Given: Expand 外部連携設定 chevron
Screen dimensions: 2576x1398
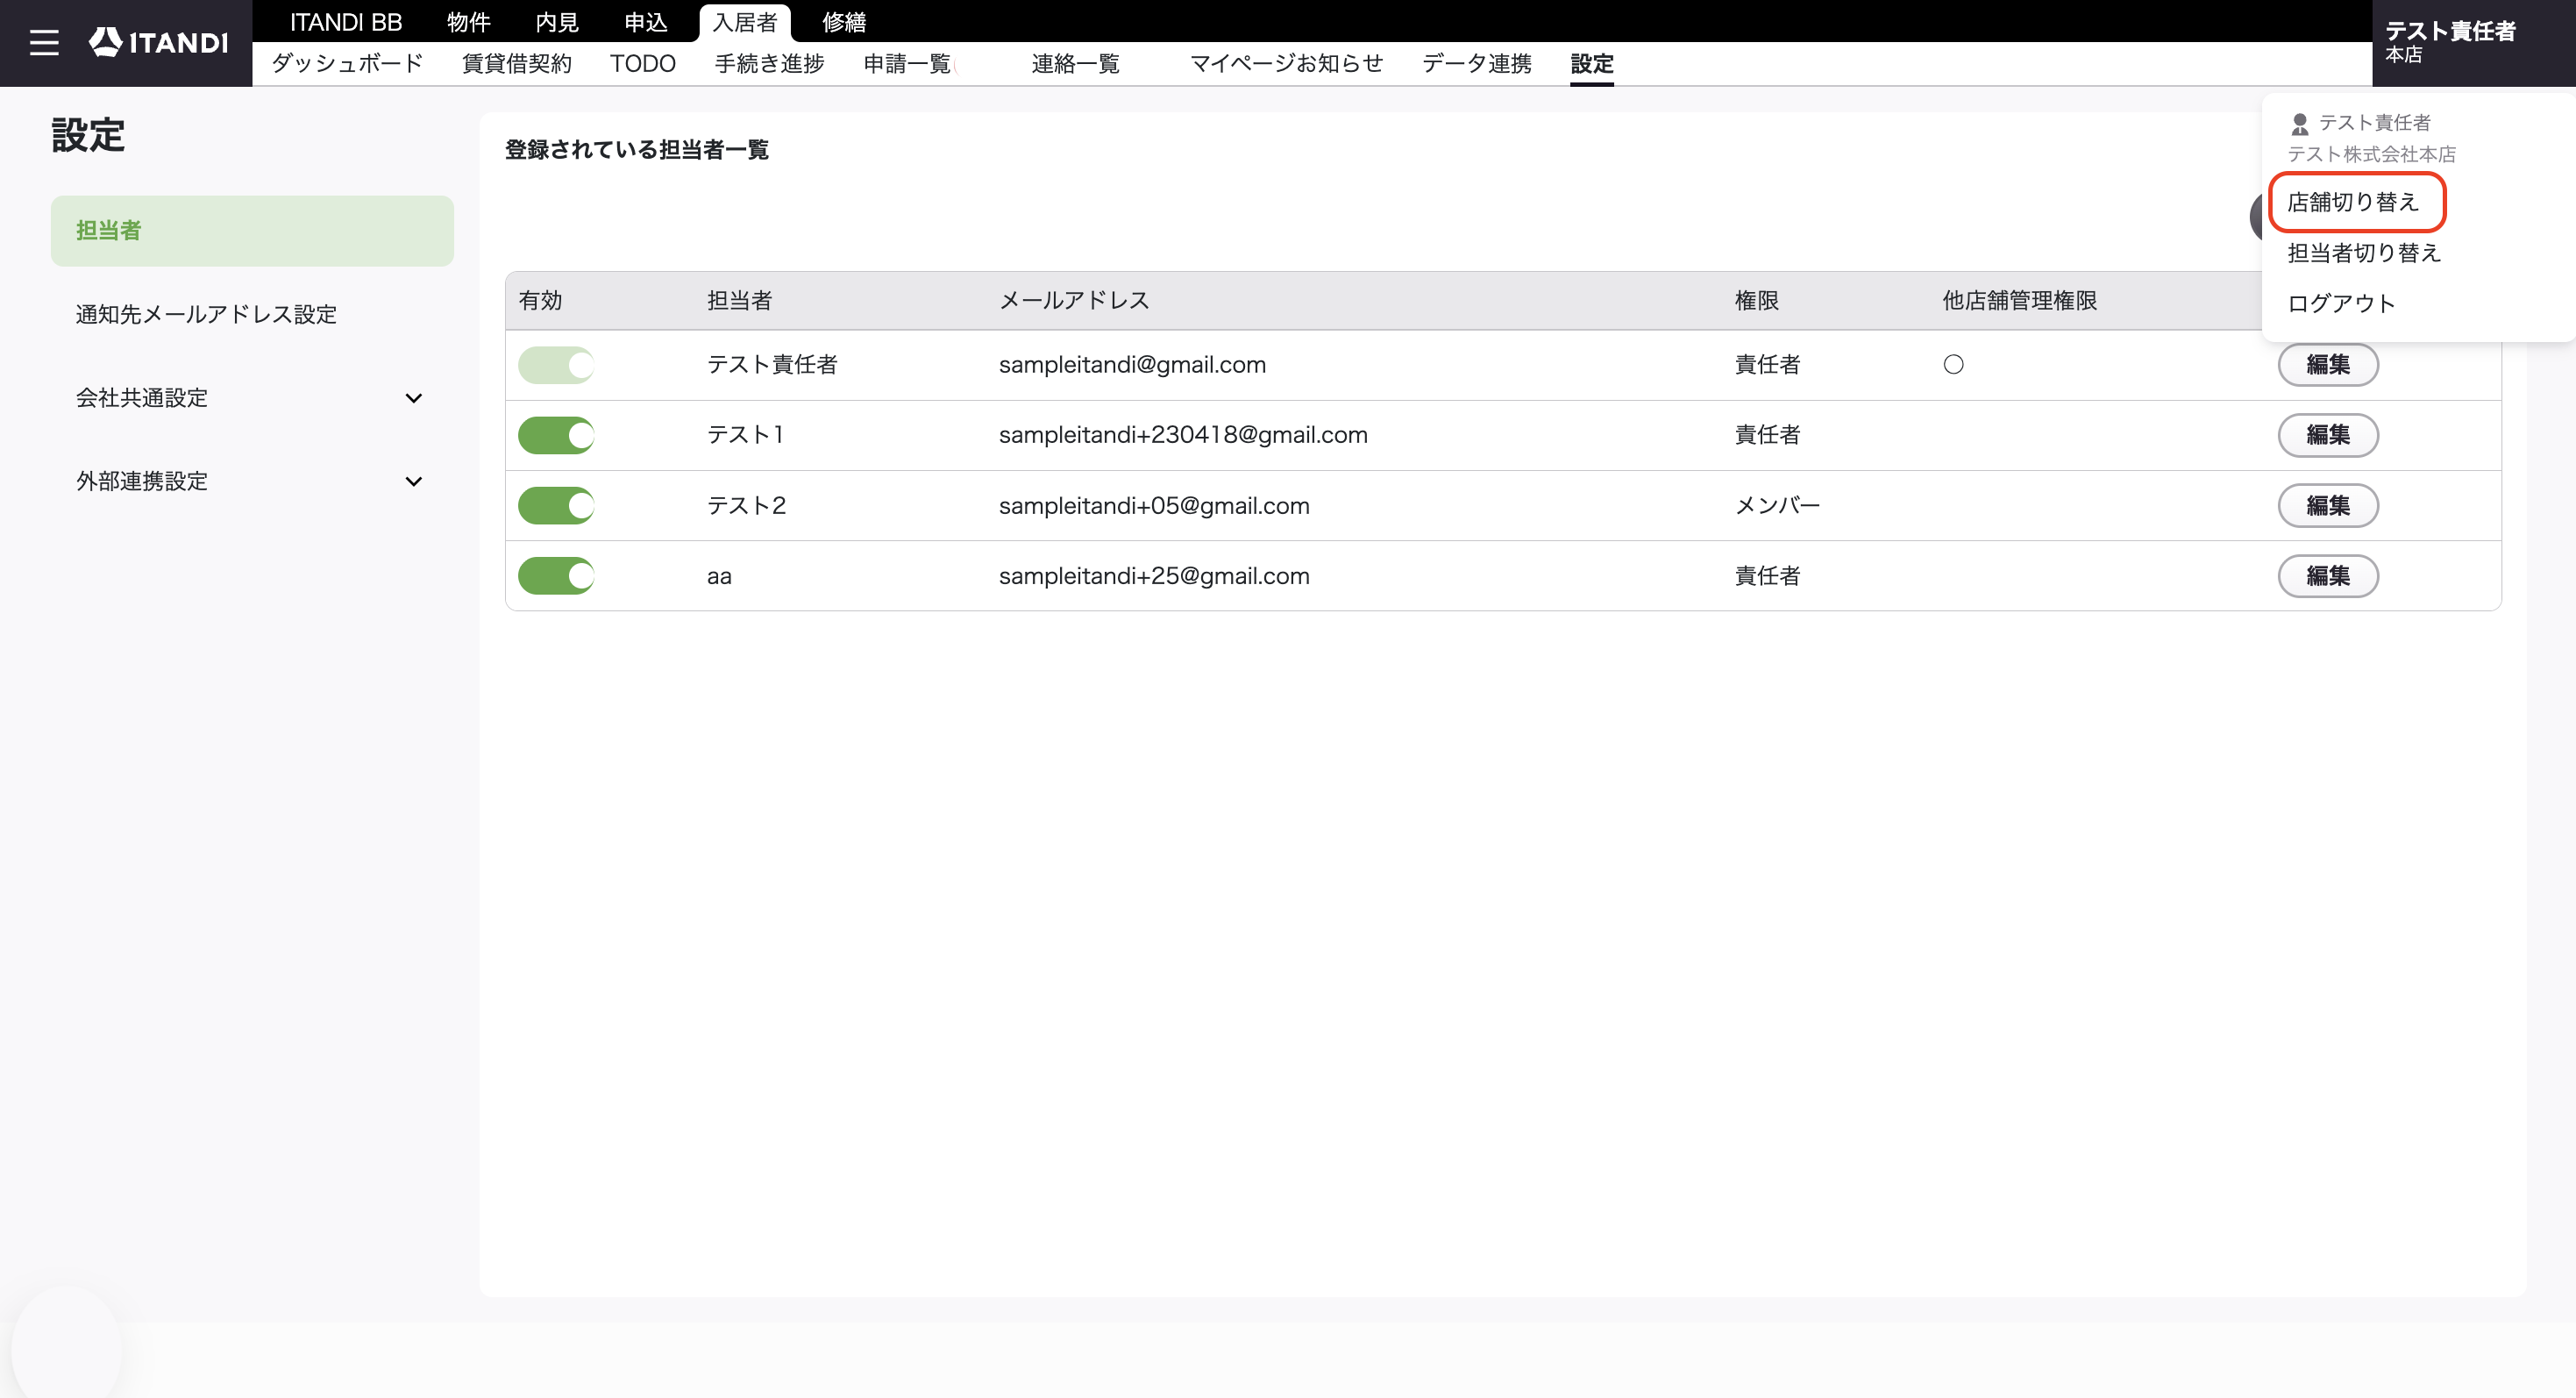Looking at the screenshot, I should [413, 482].
